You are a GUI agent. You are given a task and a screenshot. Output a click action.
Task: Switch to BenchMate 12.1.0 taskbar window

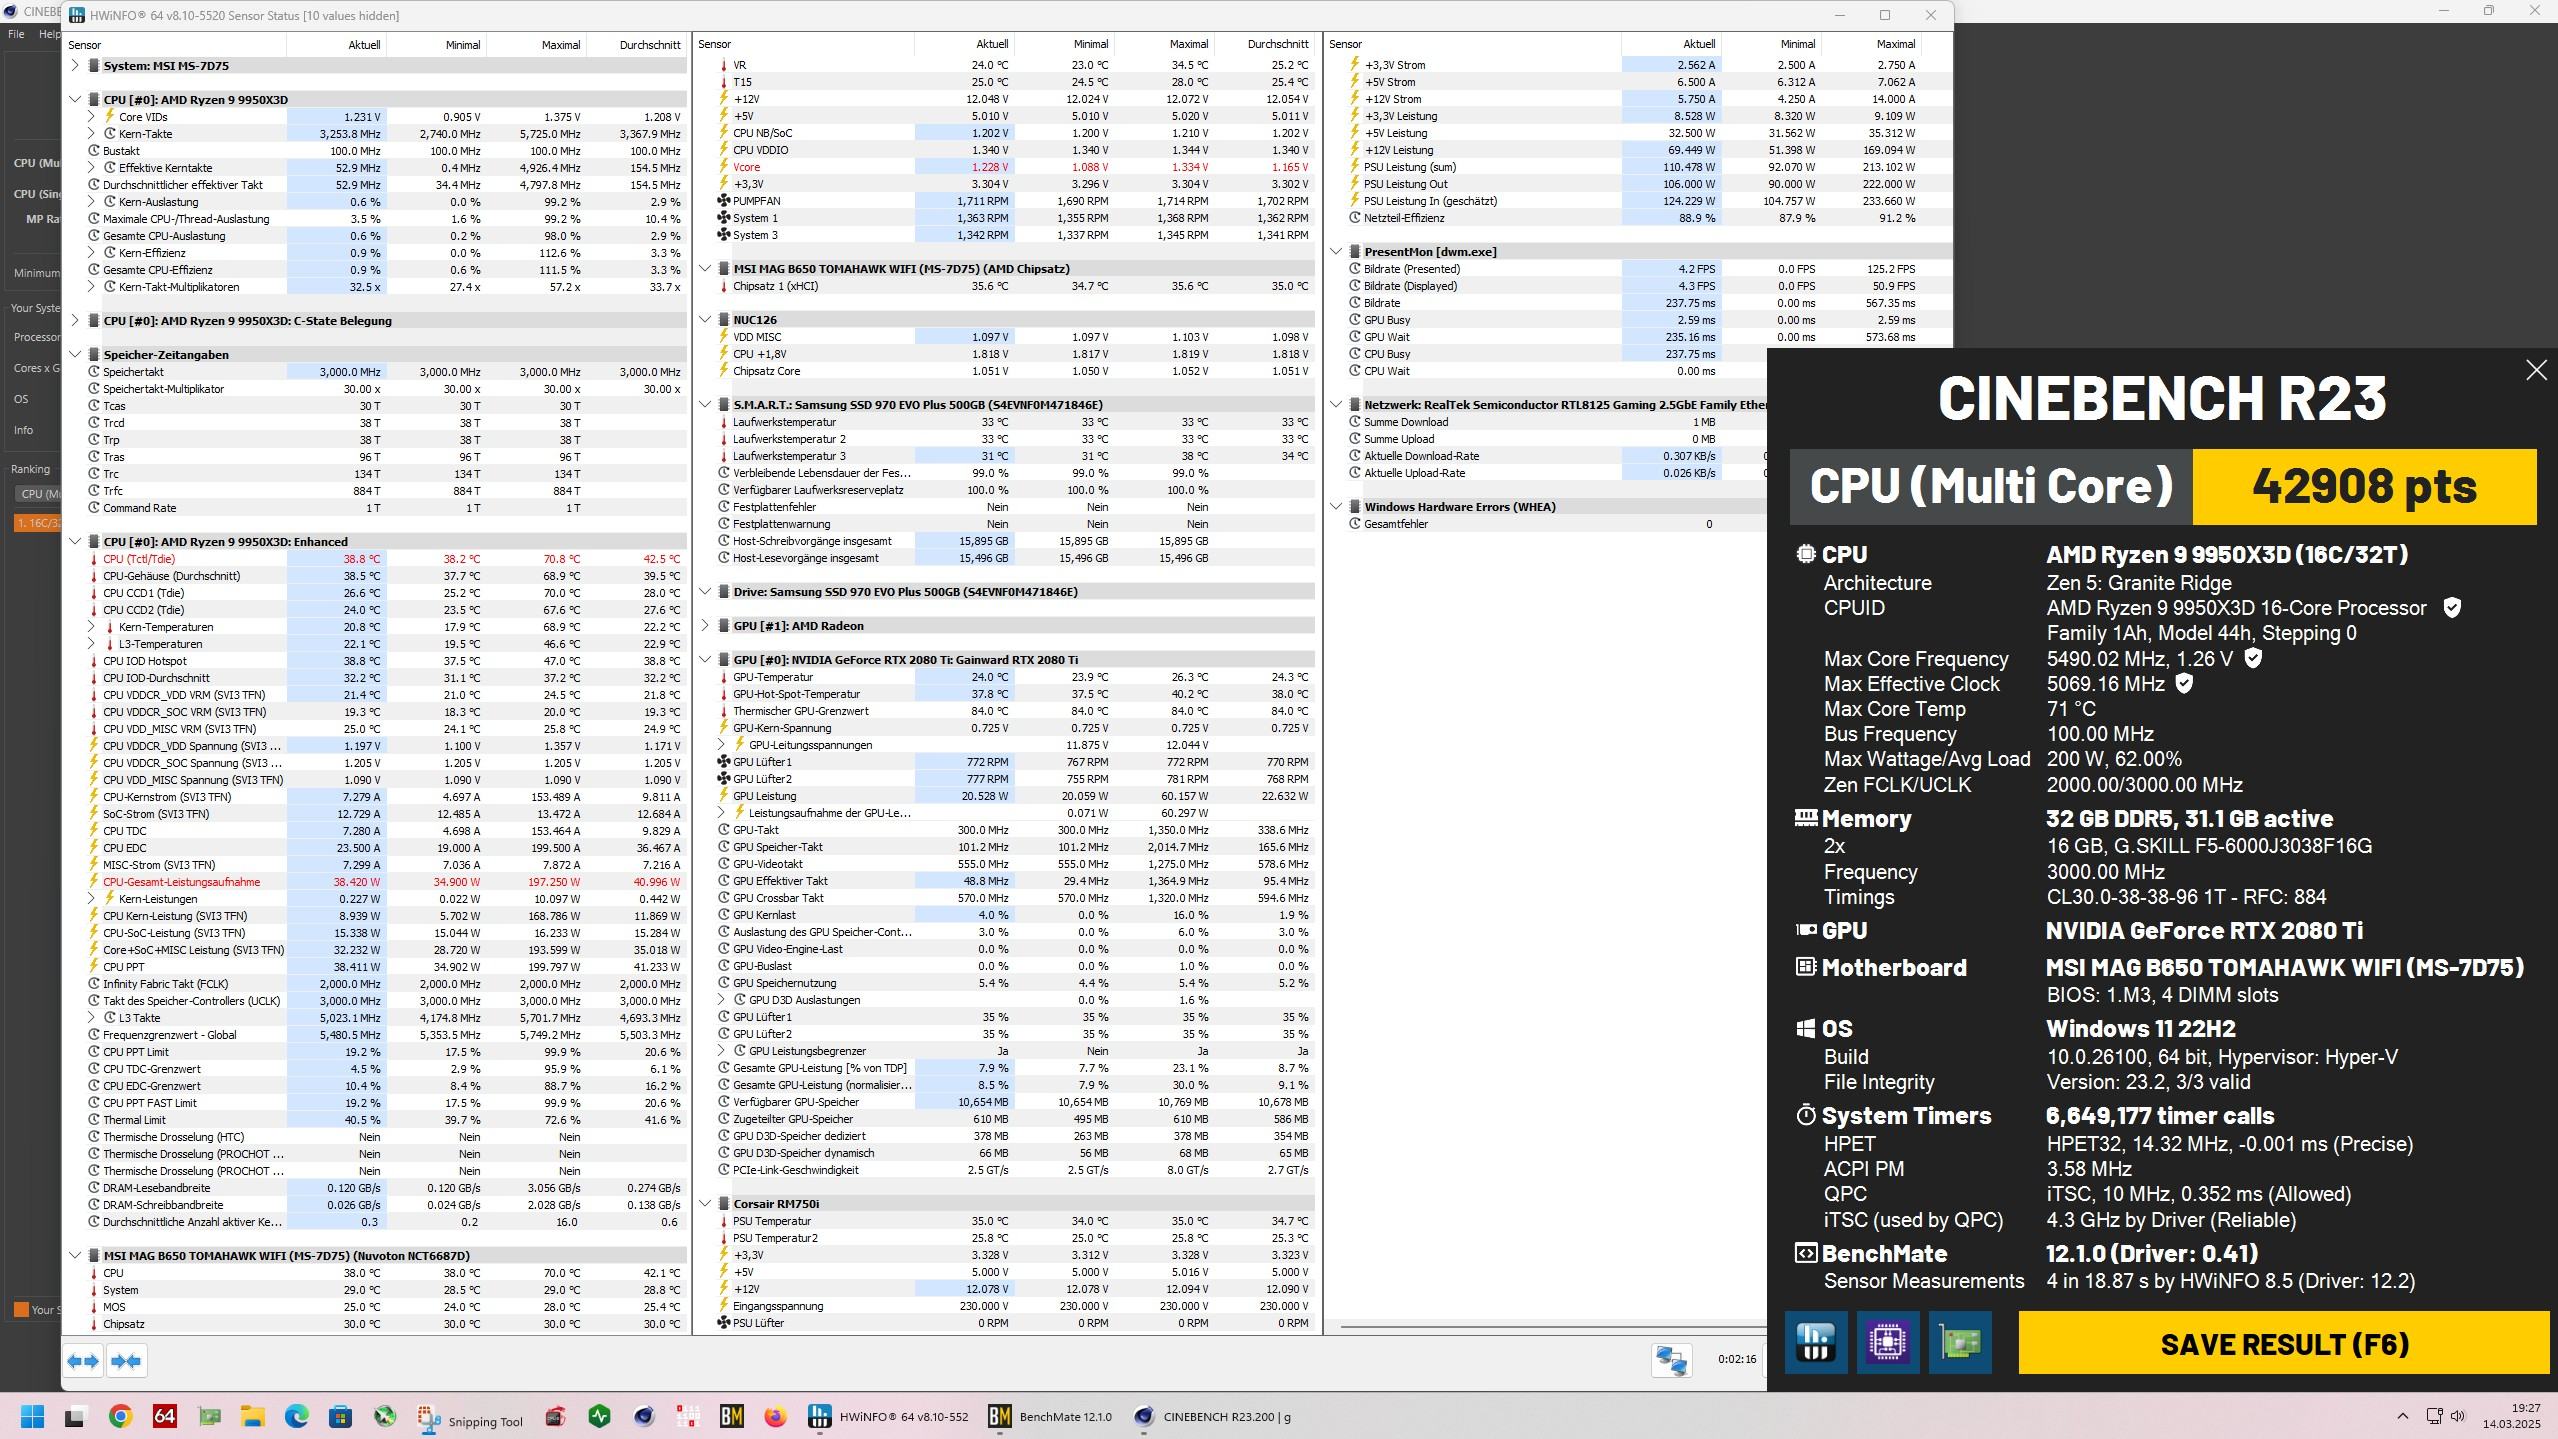tap(1050, 1416)
